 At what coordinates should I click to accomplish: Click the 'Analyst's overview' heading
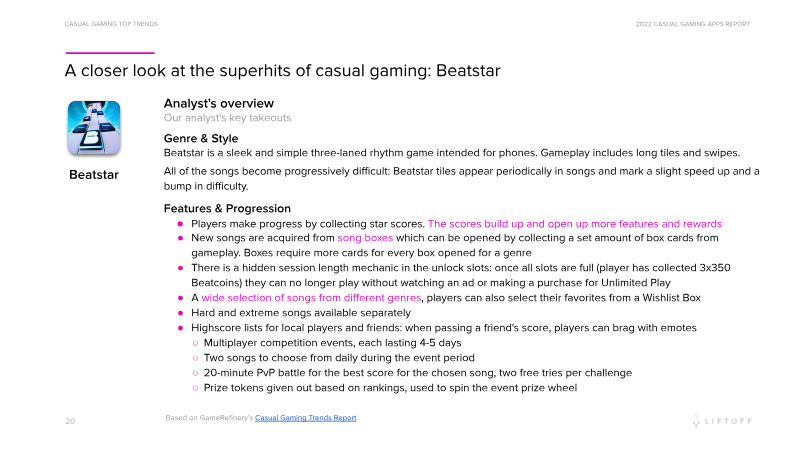coord(219,104)
